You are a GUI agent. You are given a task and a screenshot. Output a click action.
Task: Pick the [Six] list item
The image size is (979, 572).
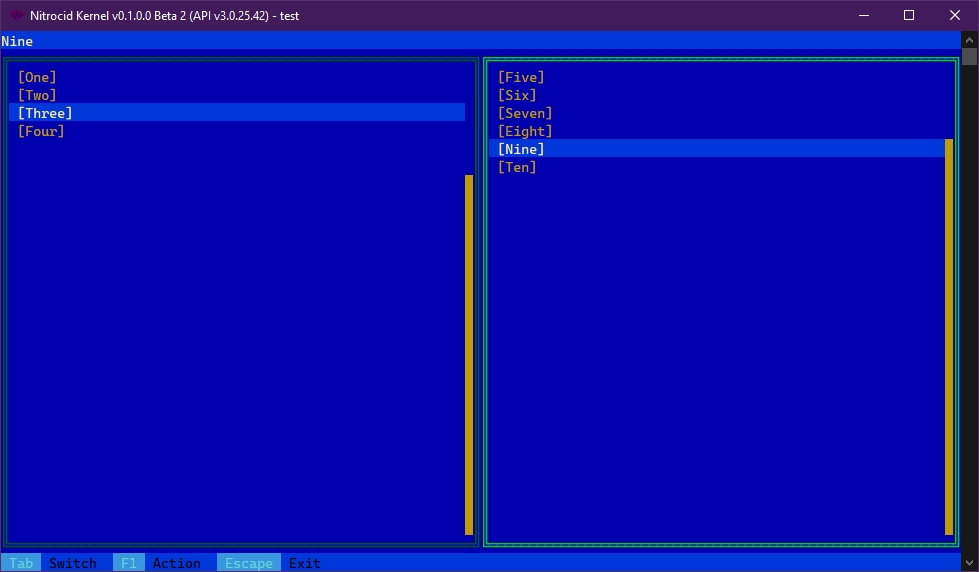[517, 95]
